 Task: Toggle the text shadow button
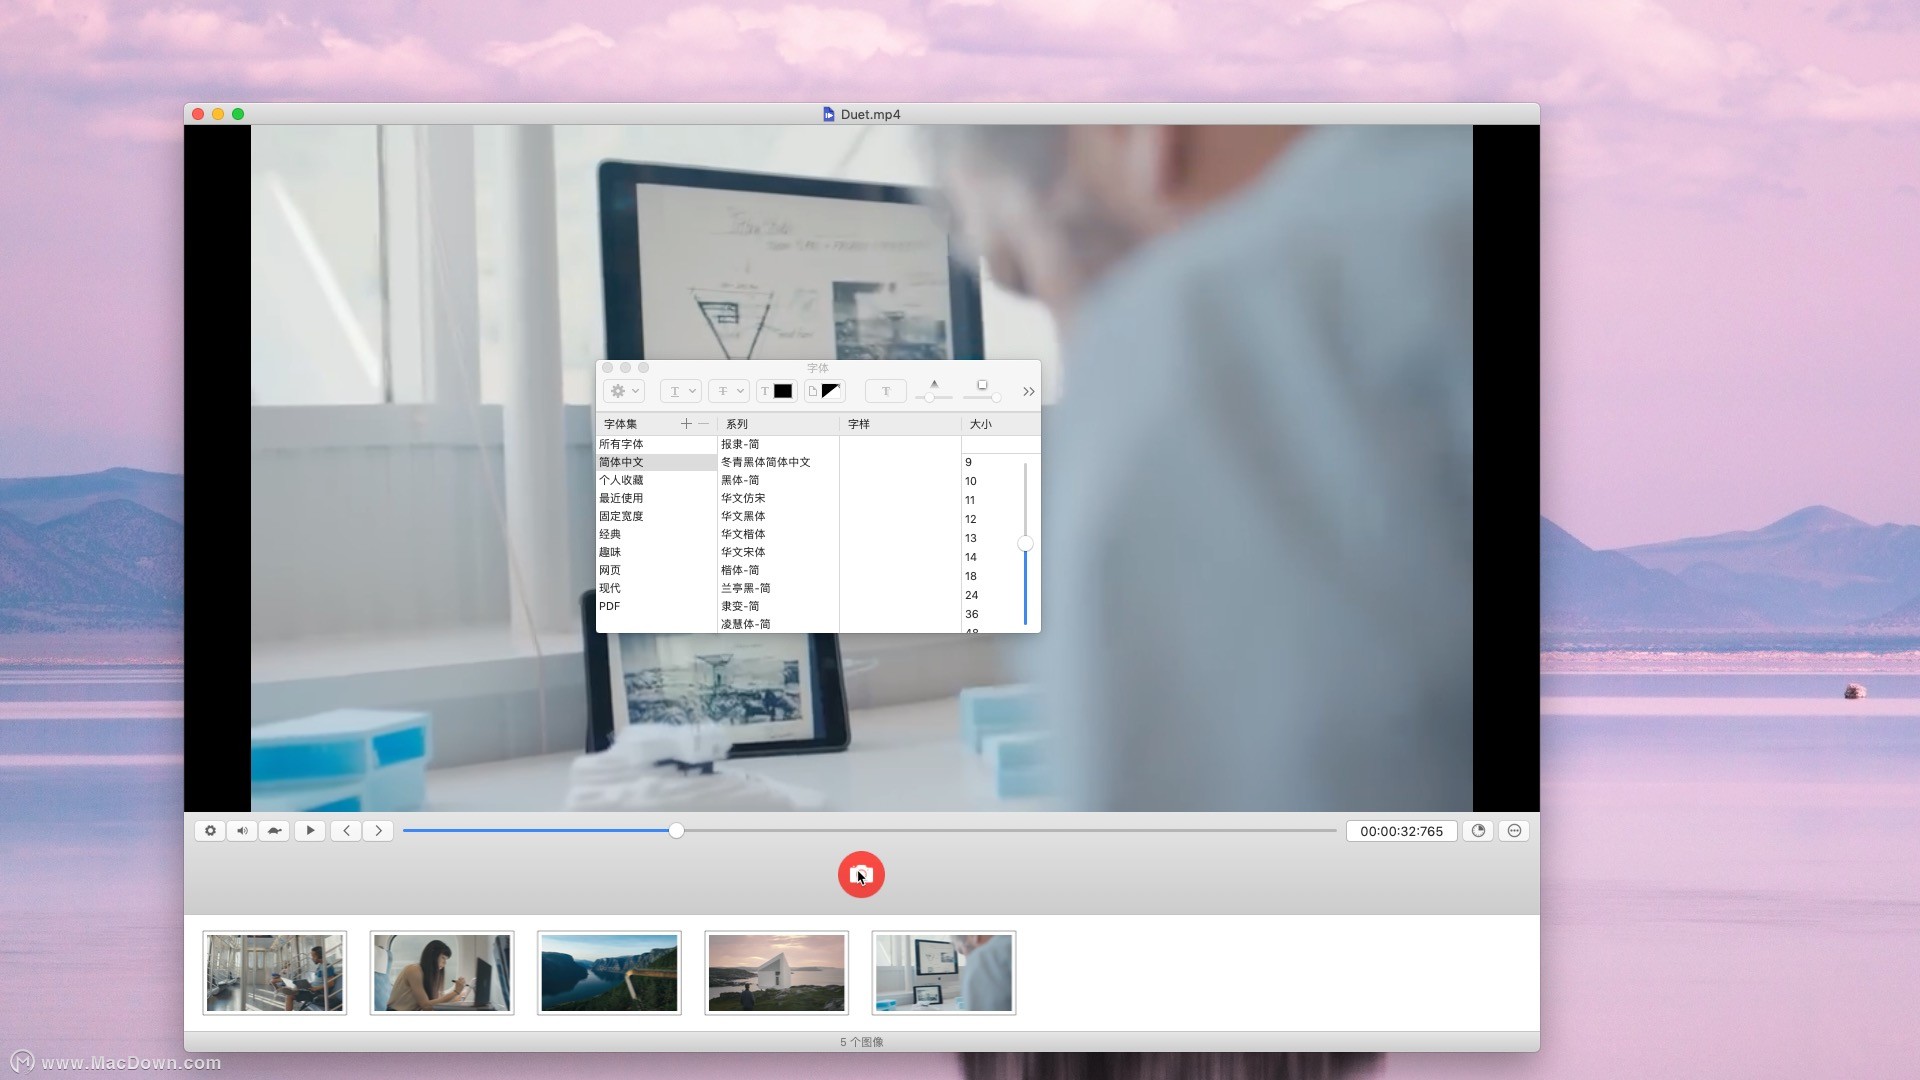click(x=885, y=391)
